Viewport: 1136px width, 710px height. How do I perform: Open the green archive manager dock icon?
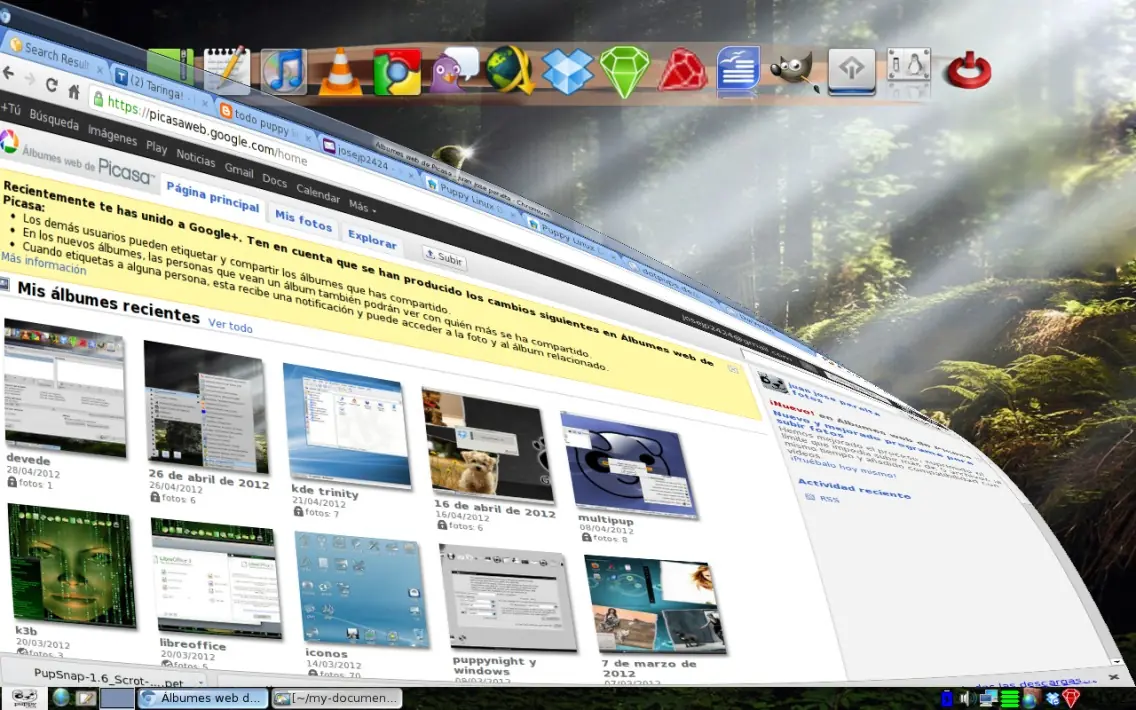tap(170, 66)
